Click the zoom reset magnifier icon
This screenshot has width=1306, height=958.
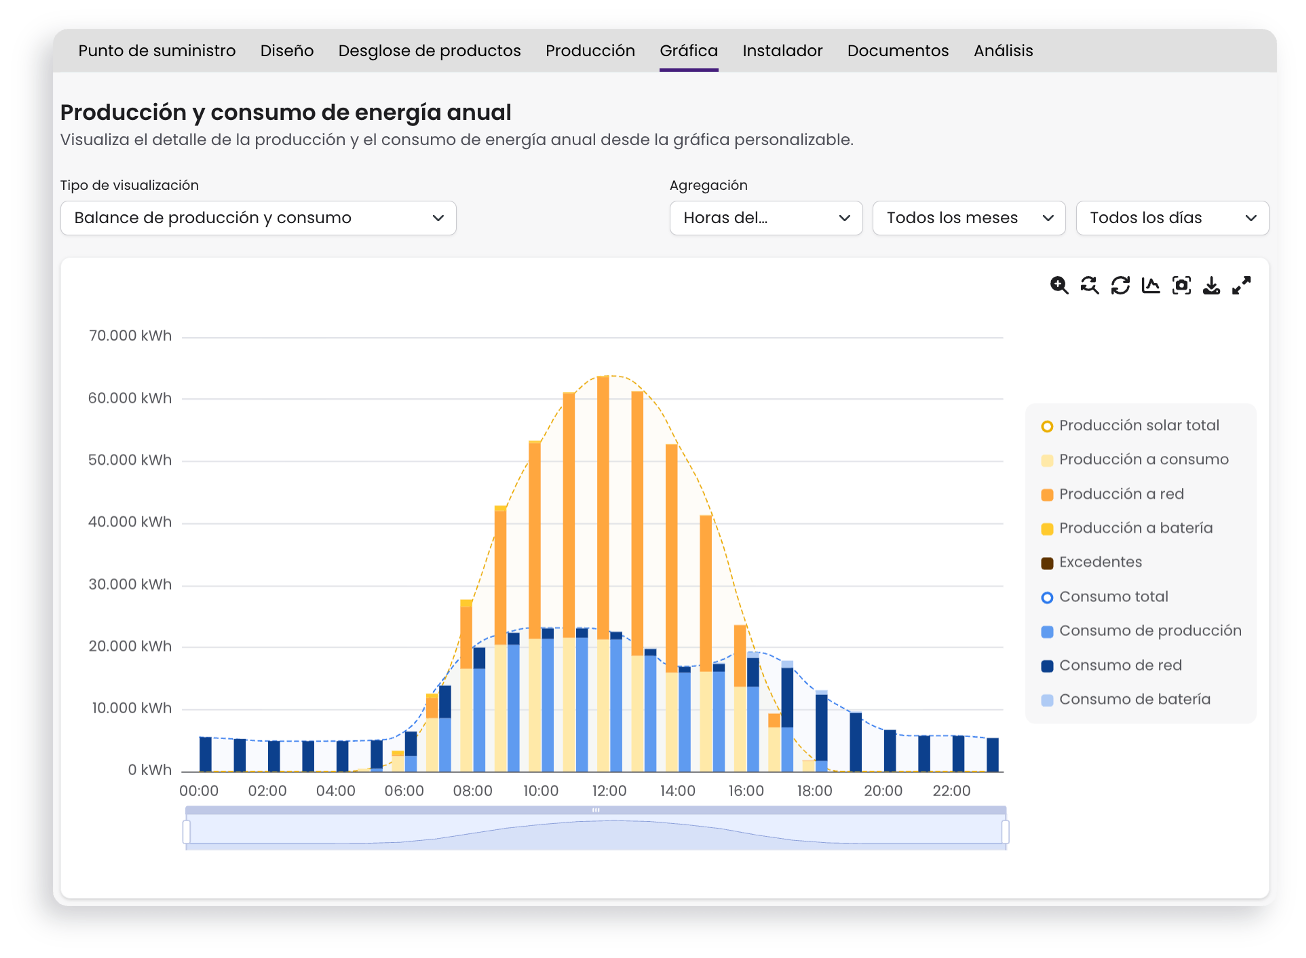click(1090, 286)
